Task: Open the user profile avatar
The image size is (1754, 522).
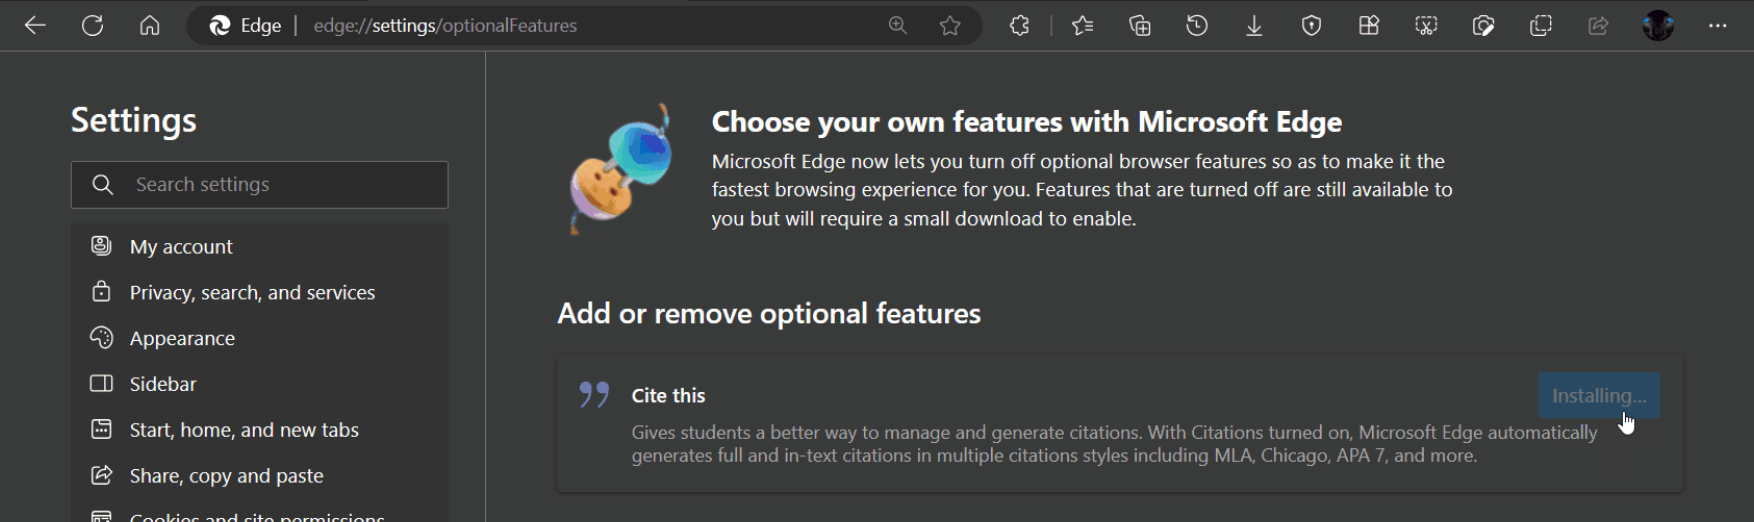Action: point(1658,26)
